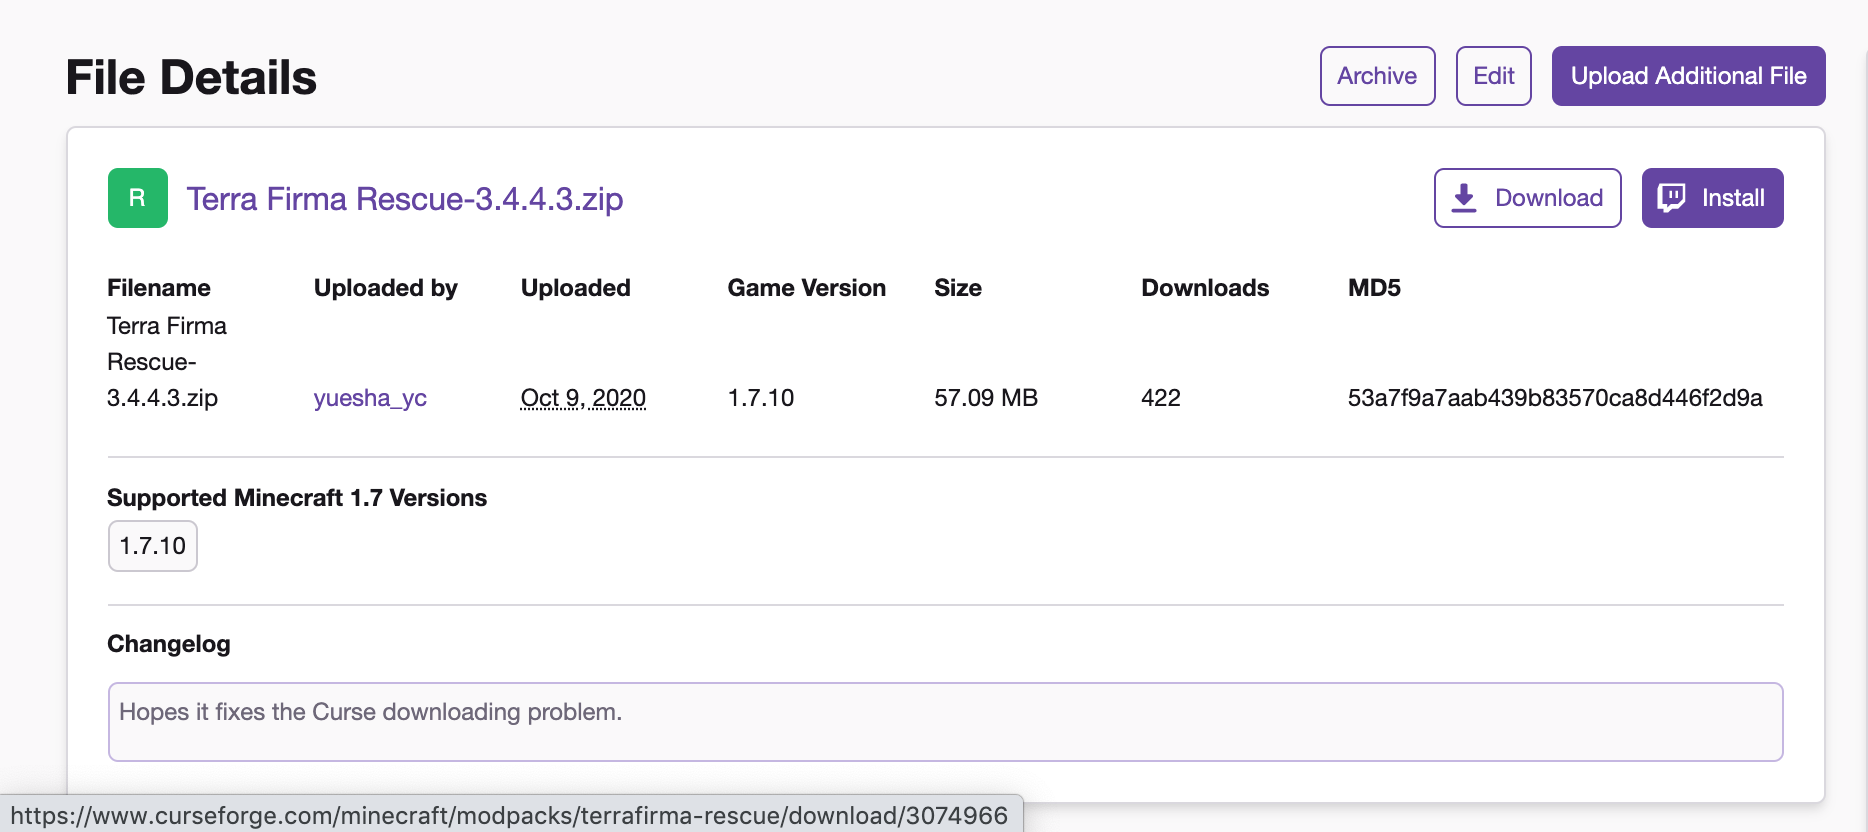Viewport: 1868px width, 832px height.
Task: Click the MD5 column header
Action: [x=1374, y=288]
